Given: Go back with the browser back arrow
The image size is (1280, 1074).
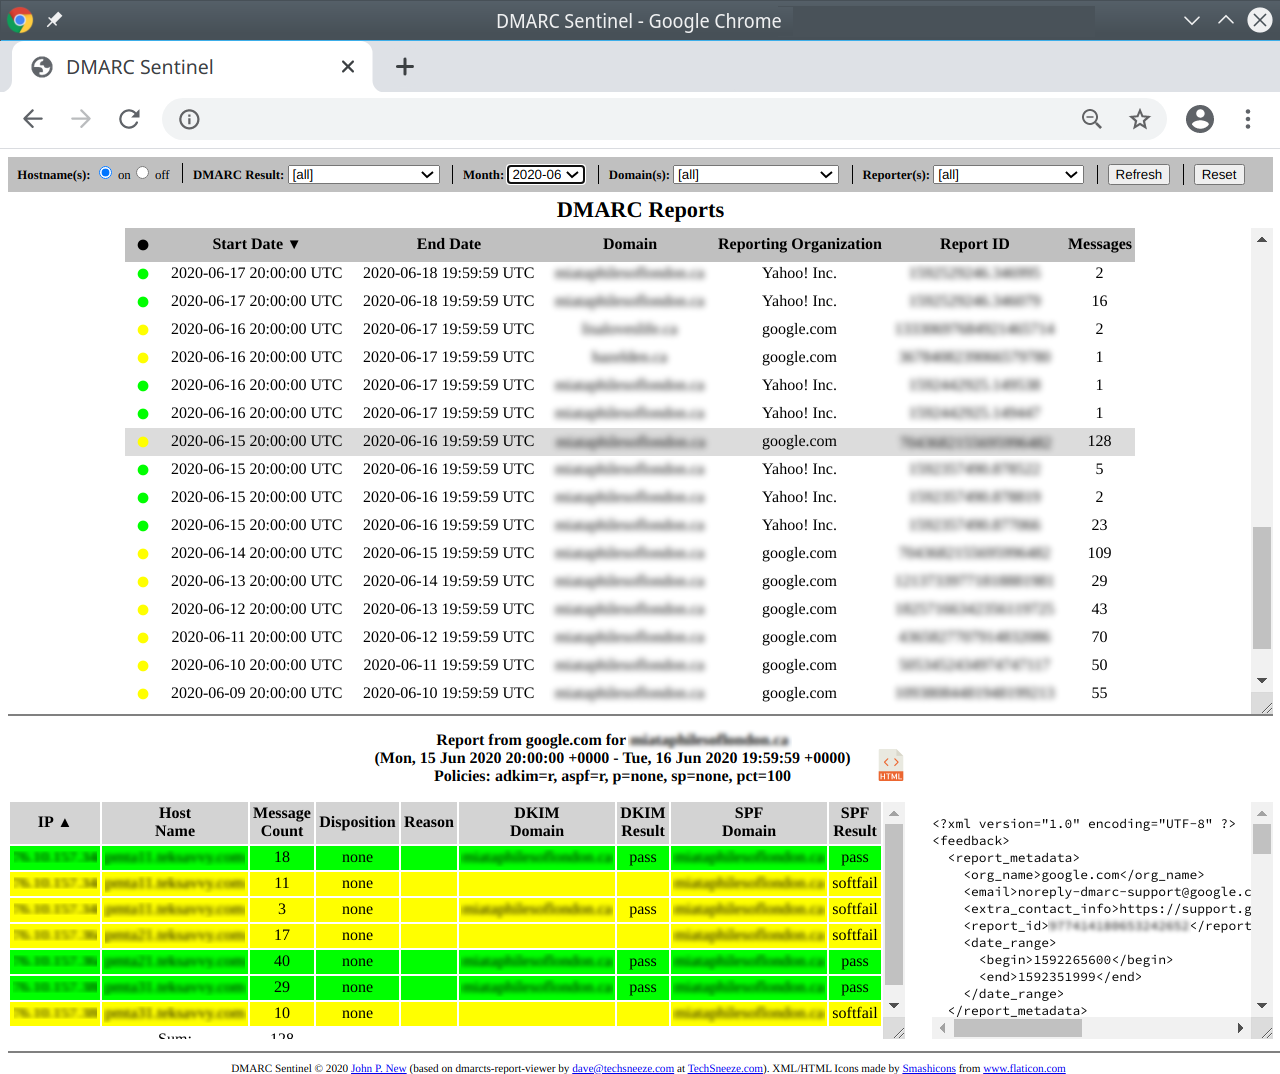Looking at the screenshot, I should point(33,119).
